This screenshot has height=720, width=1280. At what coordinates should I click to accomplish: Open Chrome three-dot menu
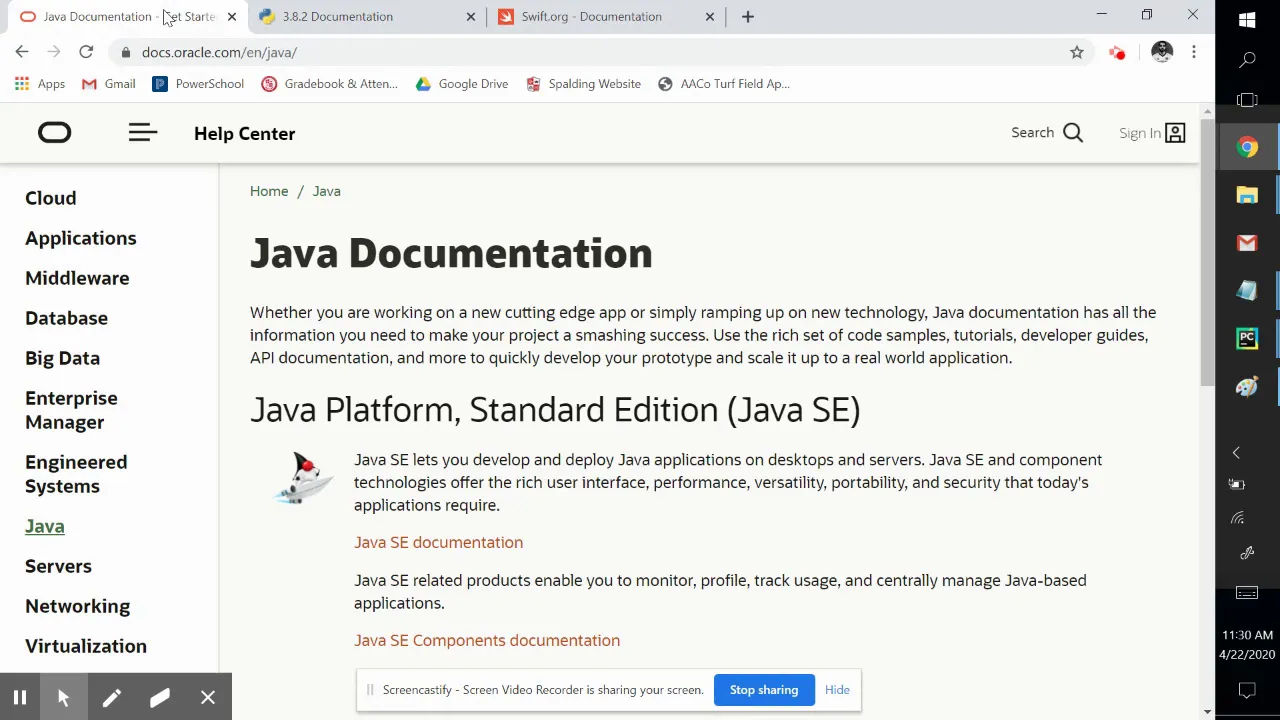pyautogui.click(x=1194, y=52)
